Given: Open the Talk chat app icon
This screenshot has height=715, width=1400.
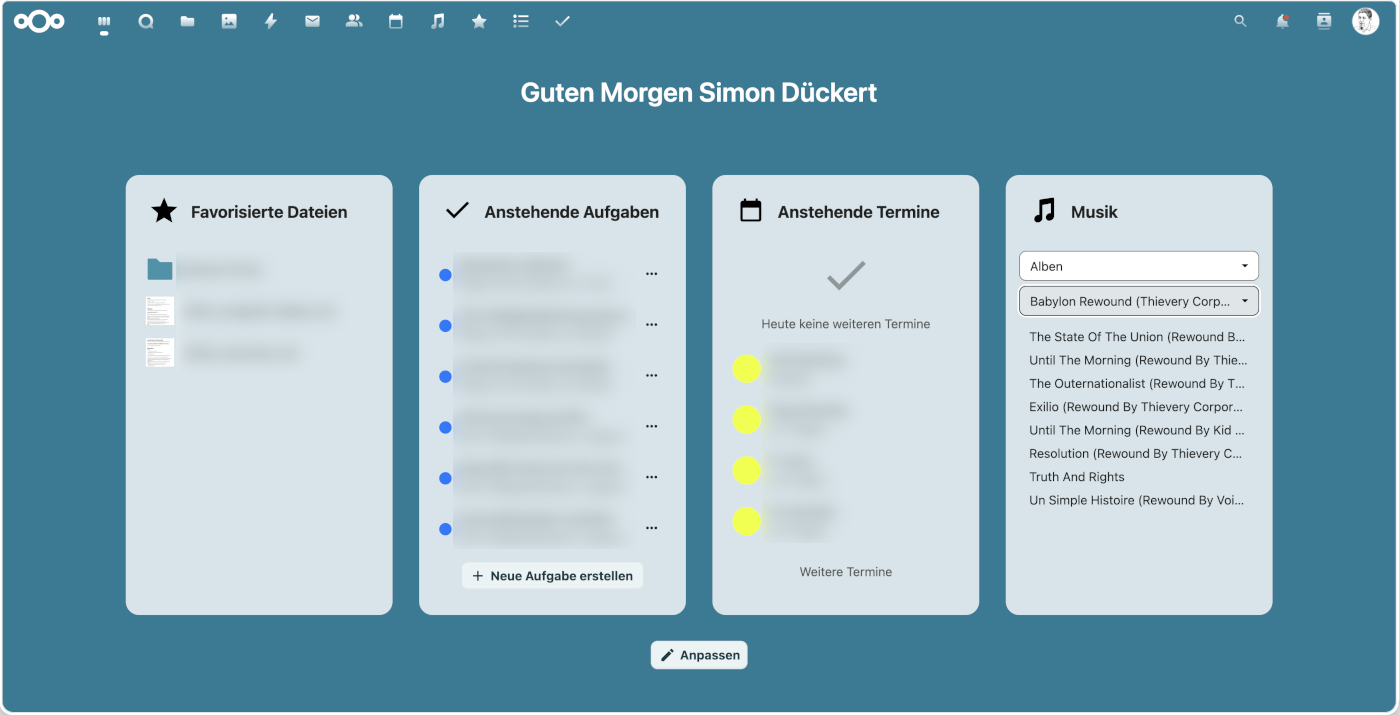Looking at the screenshot, I should (146, 21).
